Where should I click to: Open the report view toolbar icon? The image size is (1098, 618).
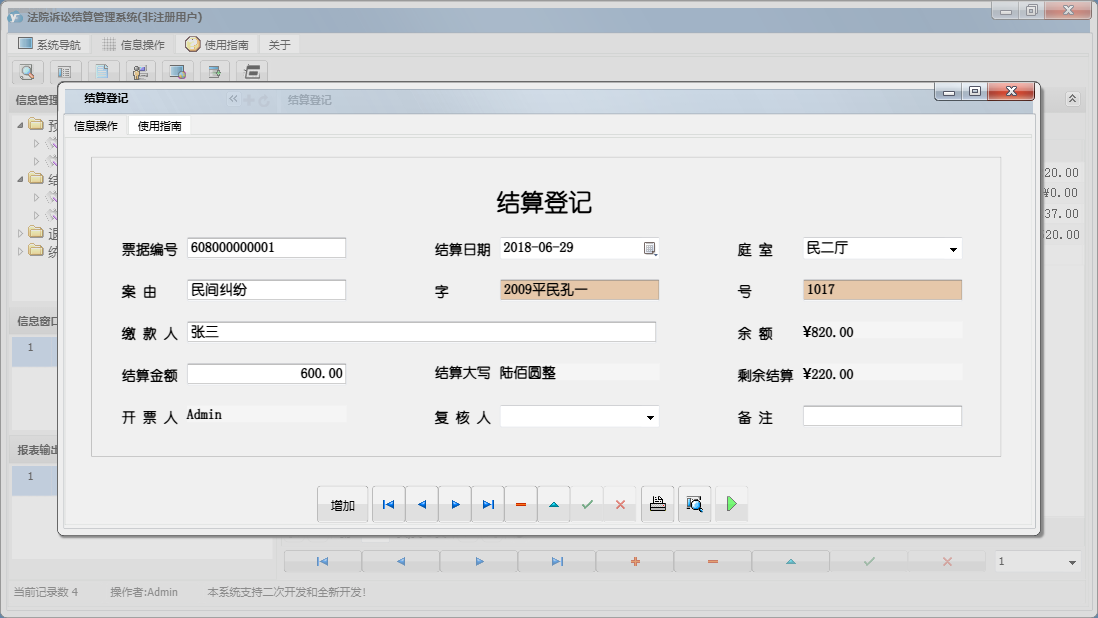[64, 72]
